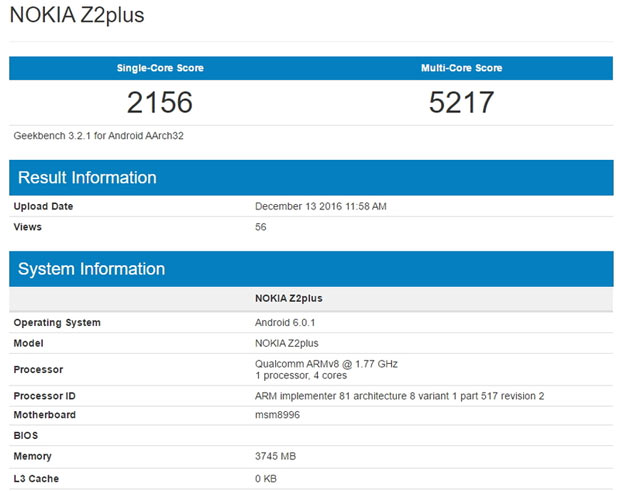Viewport: 620px width, 491px height.
Task: Click the Model label
Action: point(28,343)
